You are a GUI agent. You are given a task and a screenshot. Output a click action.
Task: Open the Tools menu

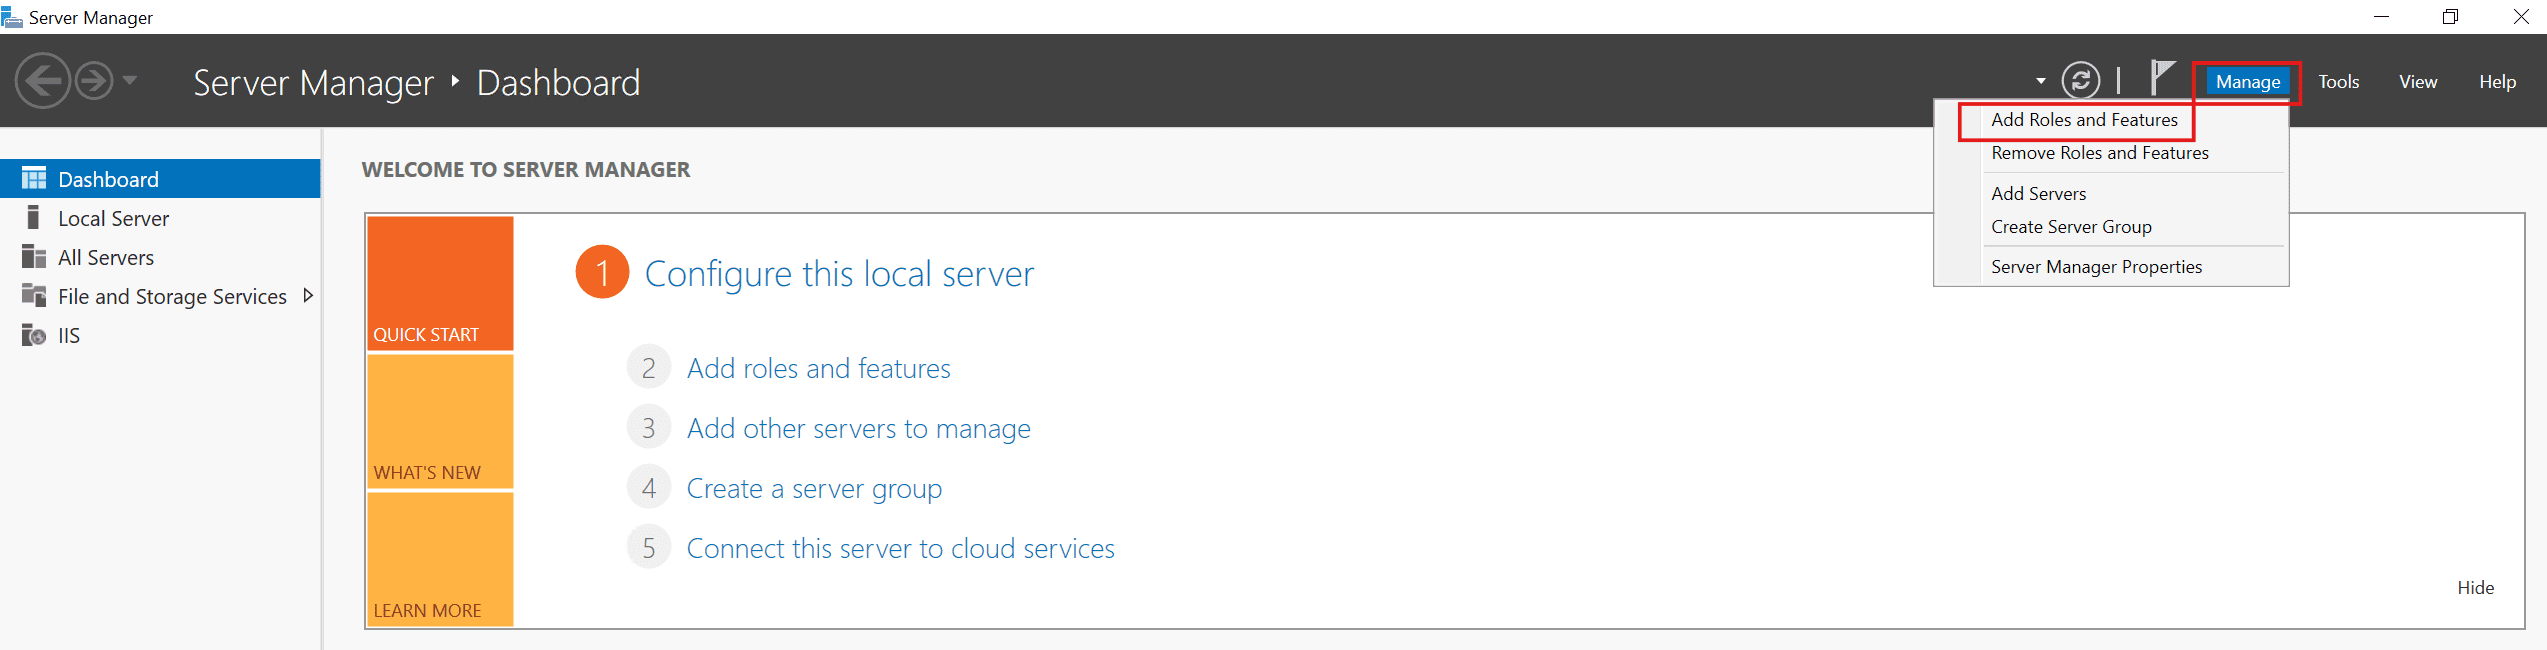pyautogui.click(x=2338, y=82)
